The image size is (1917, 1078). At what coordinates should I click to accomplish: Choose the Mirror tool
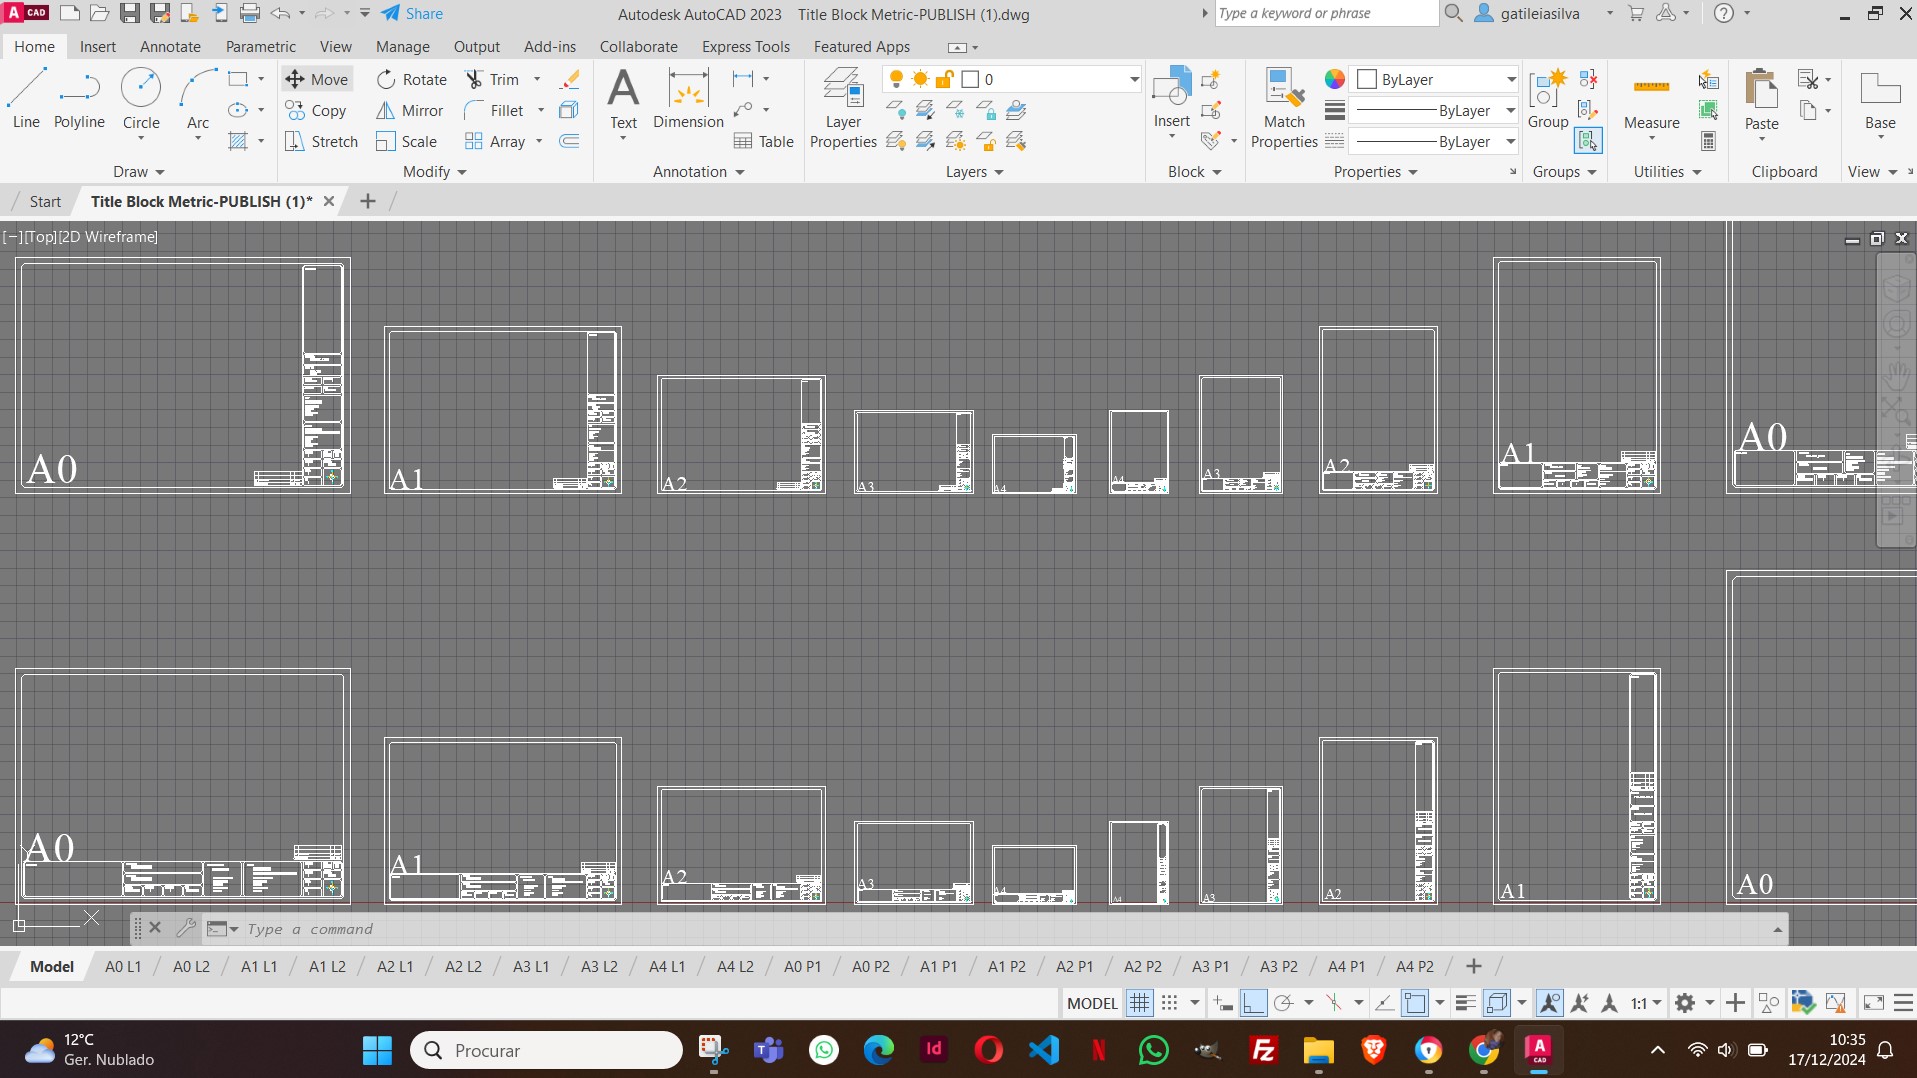(410, 110)
